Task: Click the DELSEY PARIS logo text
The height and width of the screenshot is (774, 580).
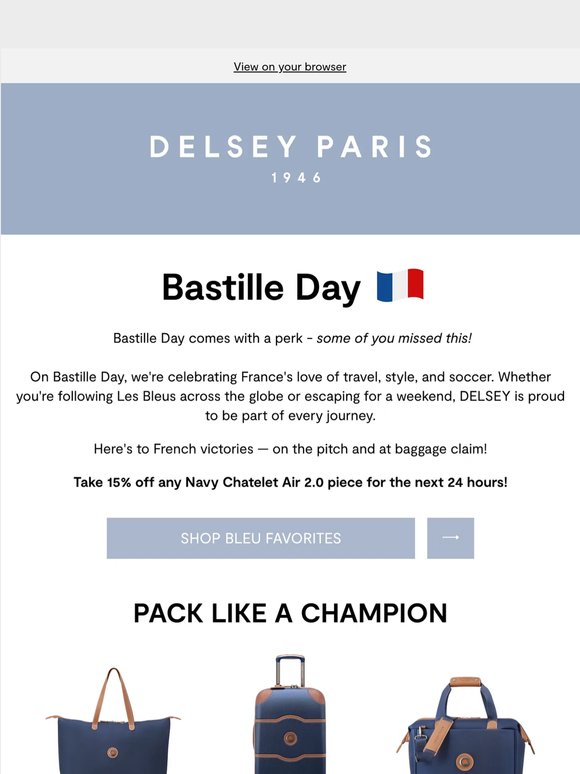Action: point(291,147)
